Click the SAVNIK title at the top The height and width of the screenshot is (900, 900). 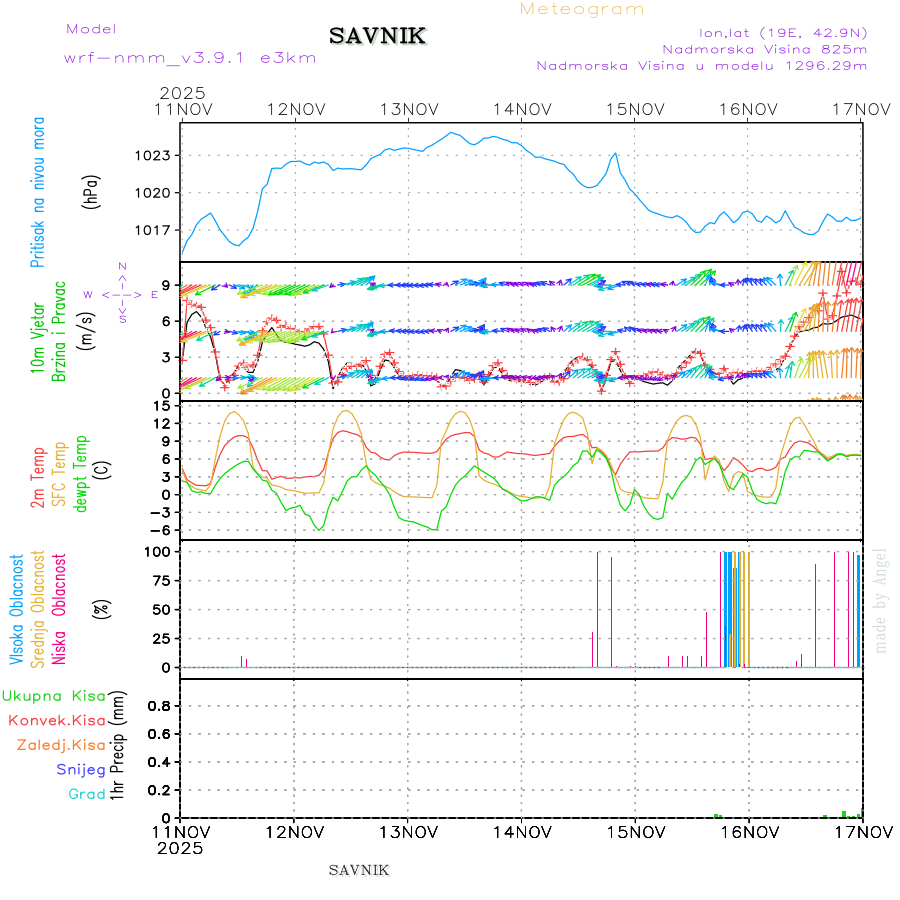pos(378,37)
